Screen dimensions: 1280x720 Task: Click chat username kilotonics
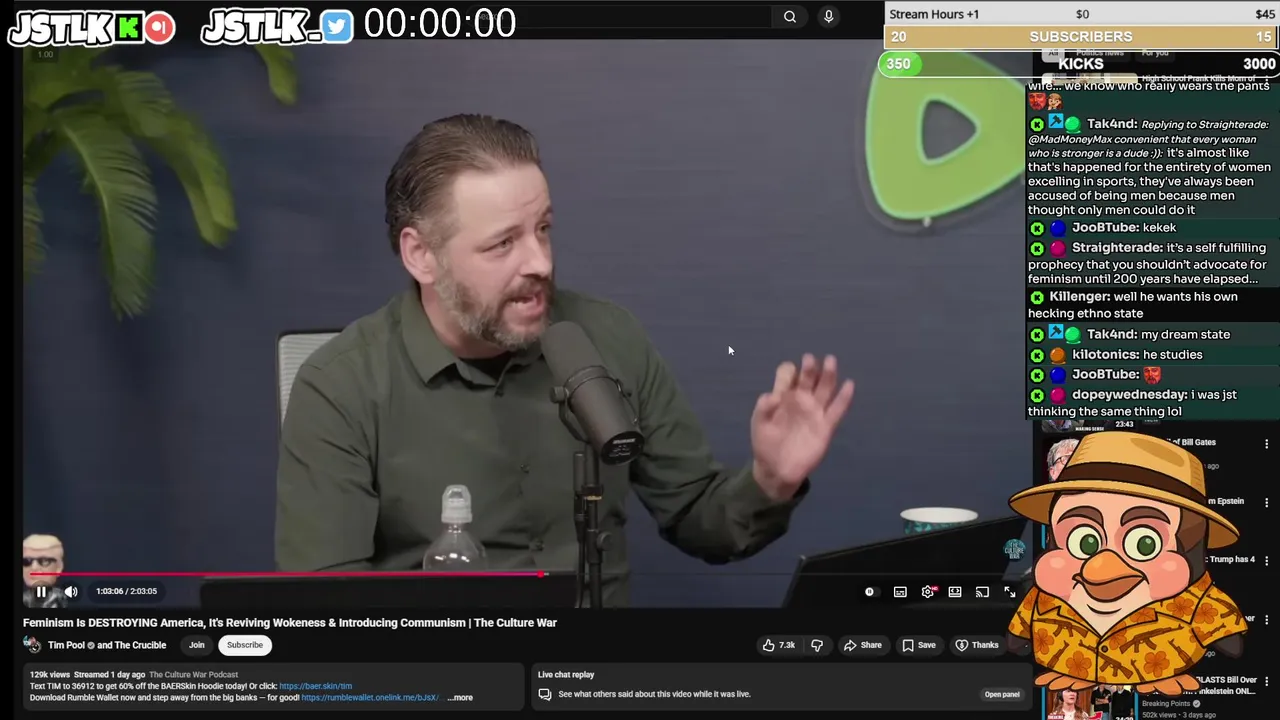tap(1105, 355)
